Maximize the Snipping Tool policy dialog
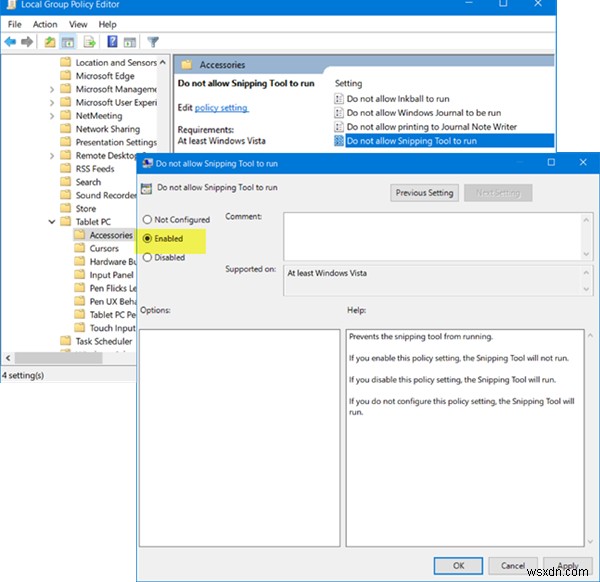This screenshot has width=600, height=582. (551, 162)
